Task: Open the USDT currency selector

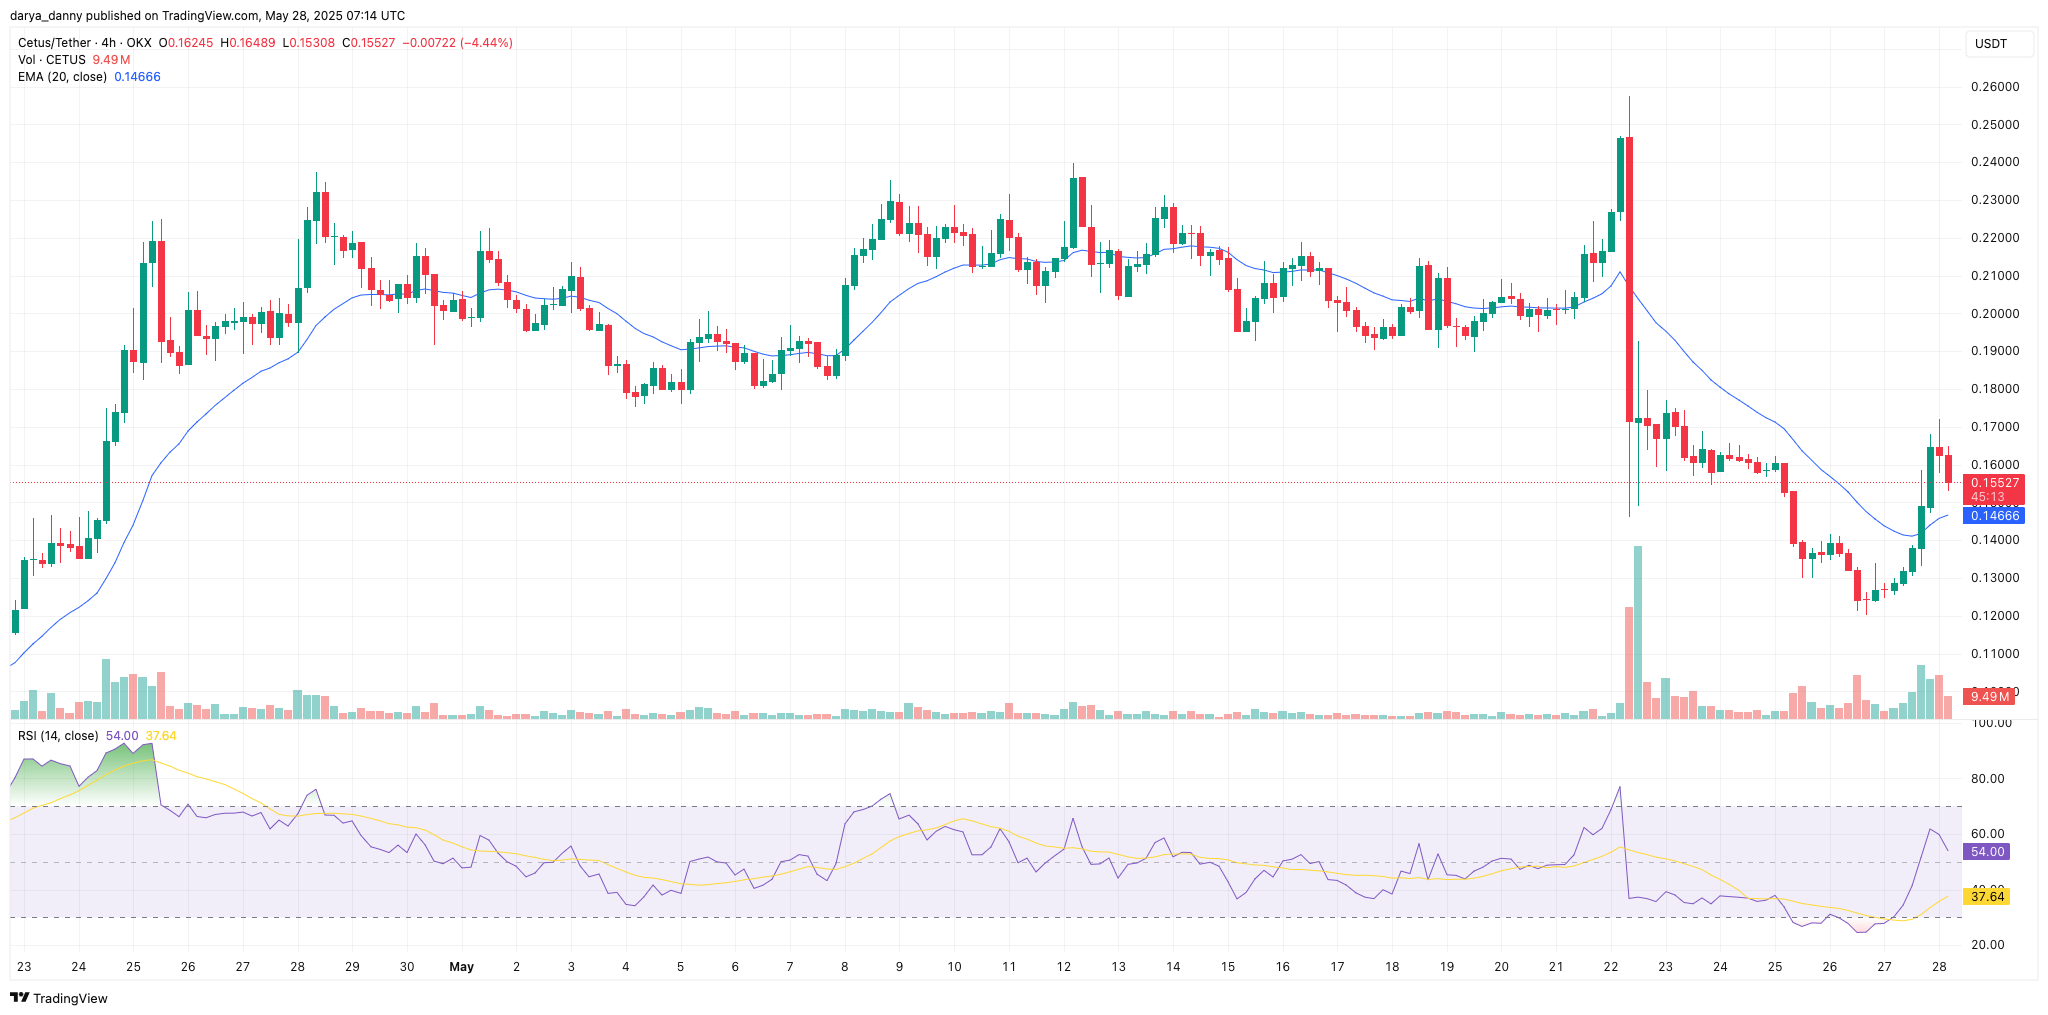Action: pos(1990,44)
